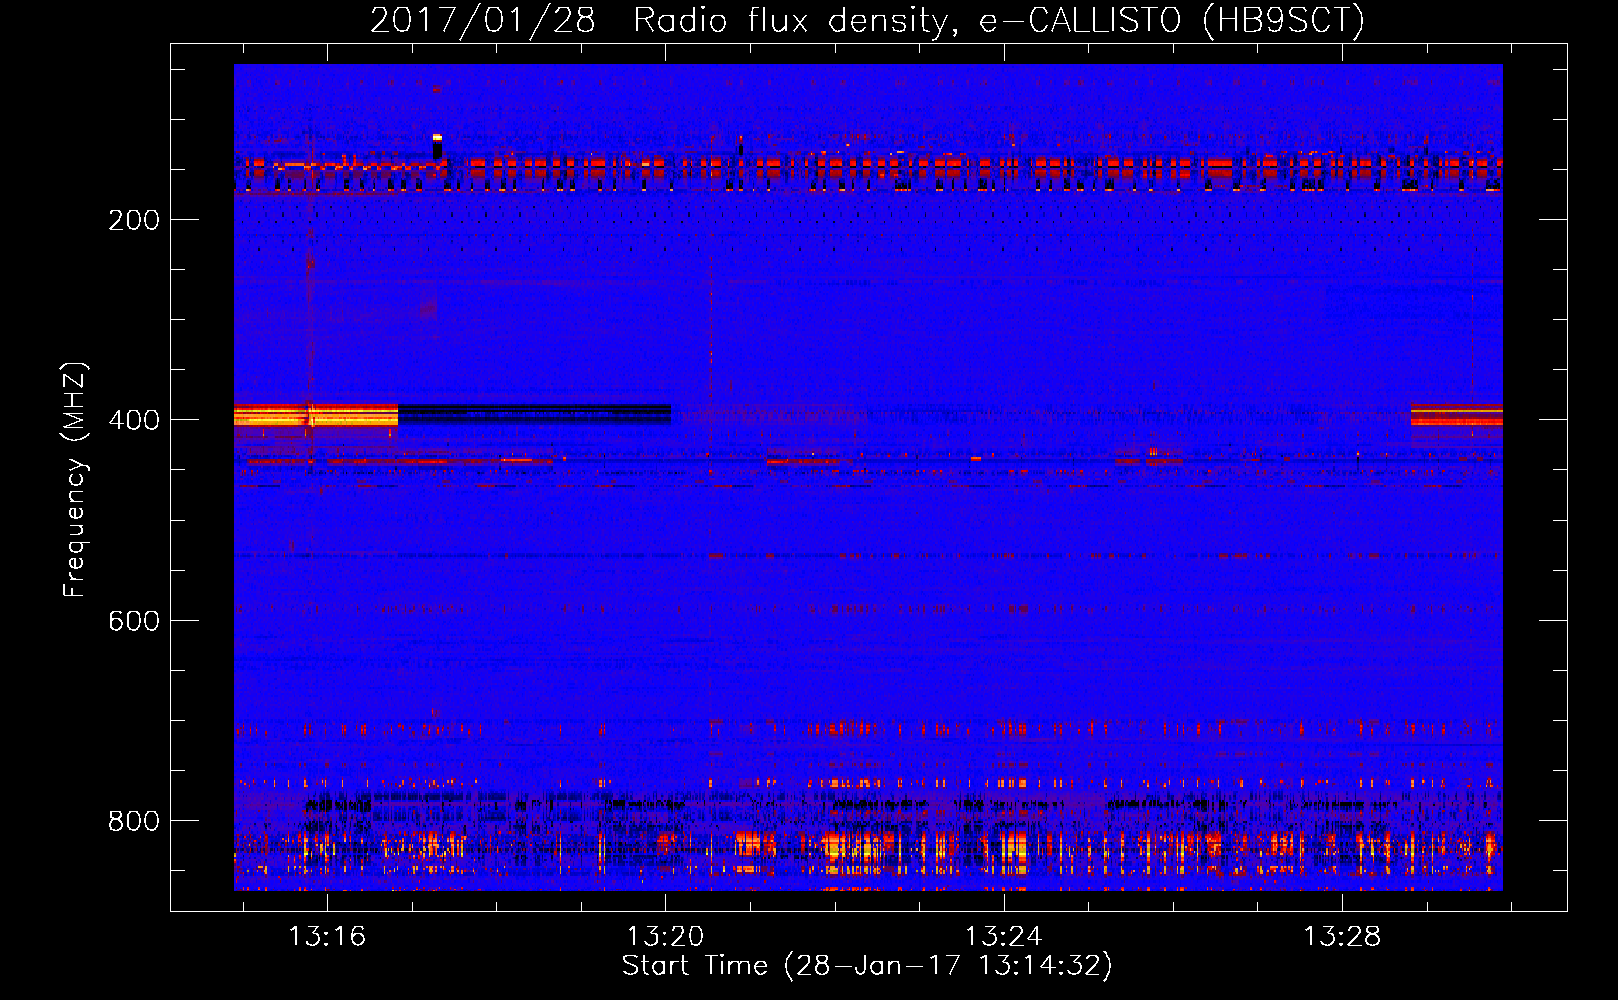Click the dark black band following the 400 MHz emission
This screenshot has width=1618, height=1000.
(x=534, y=413)
